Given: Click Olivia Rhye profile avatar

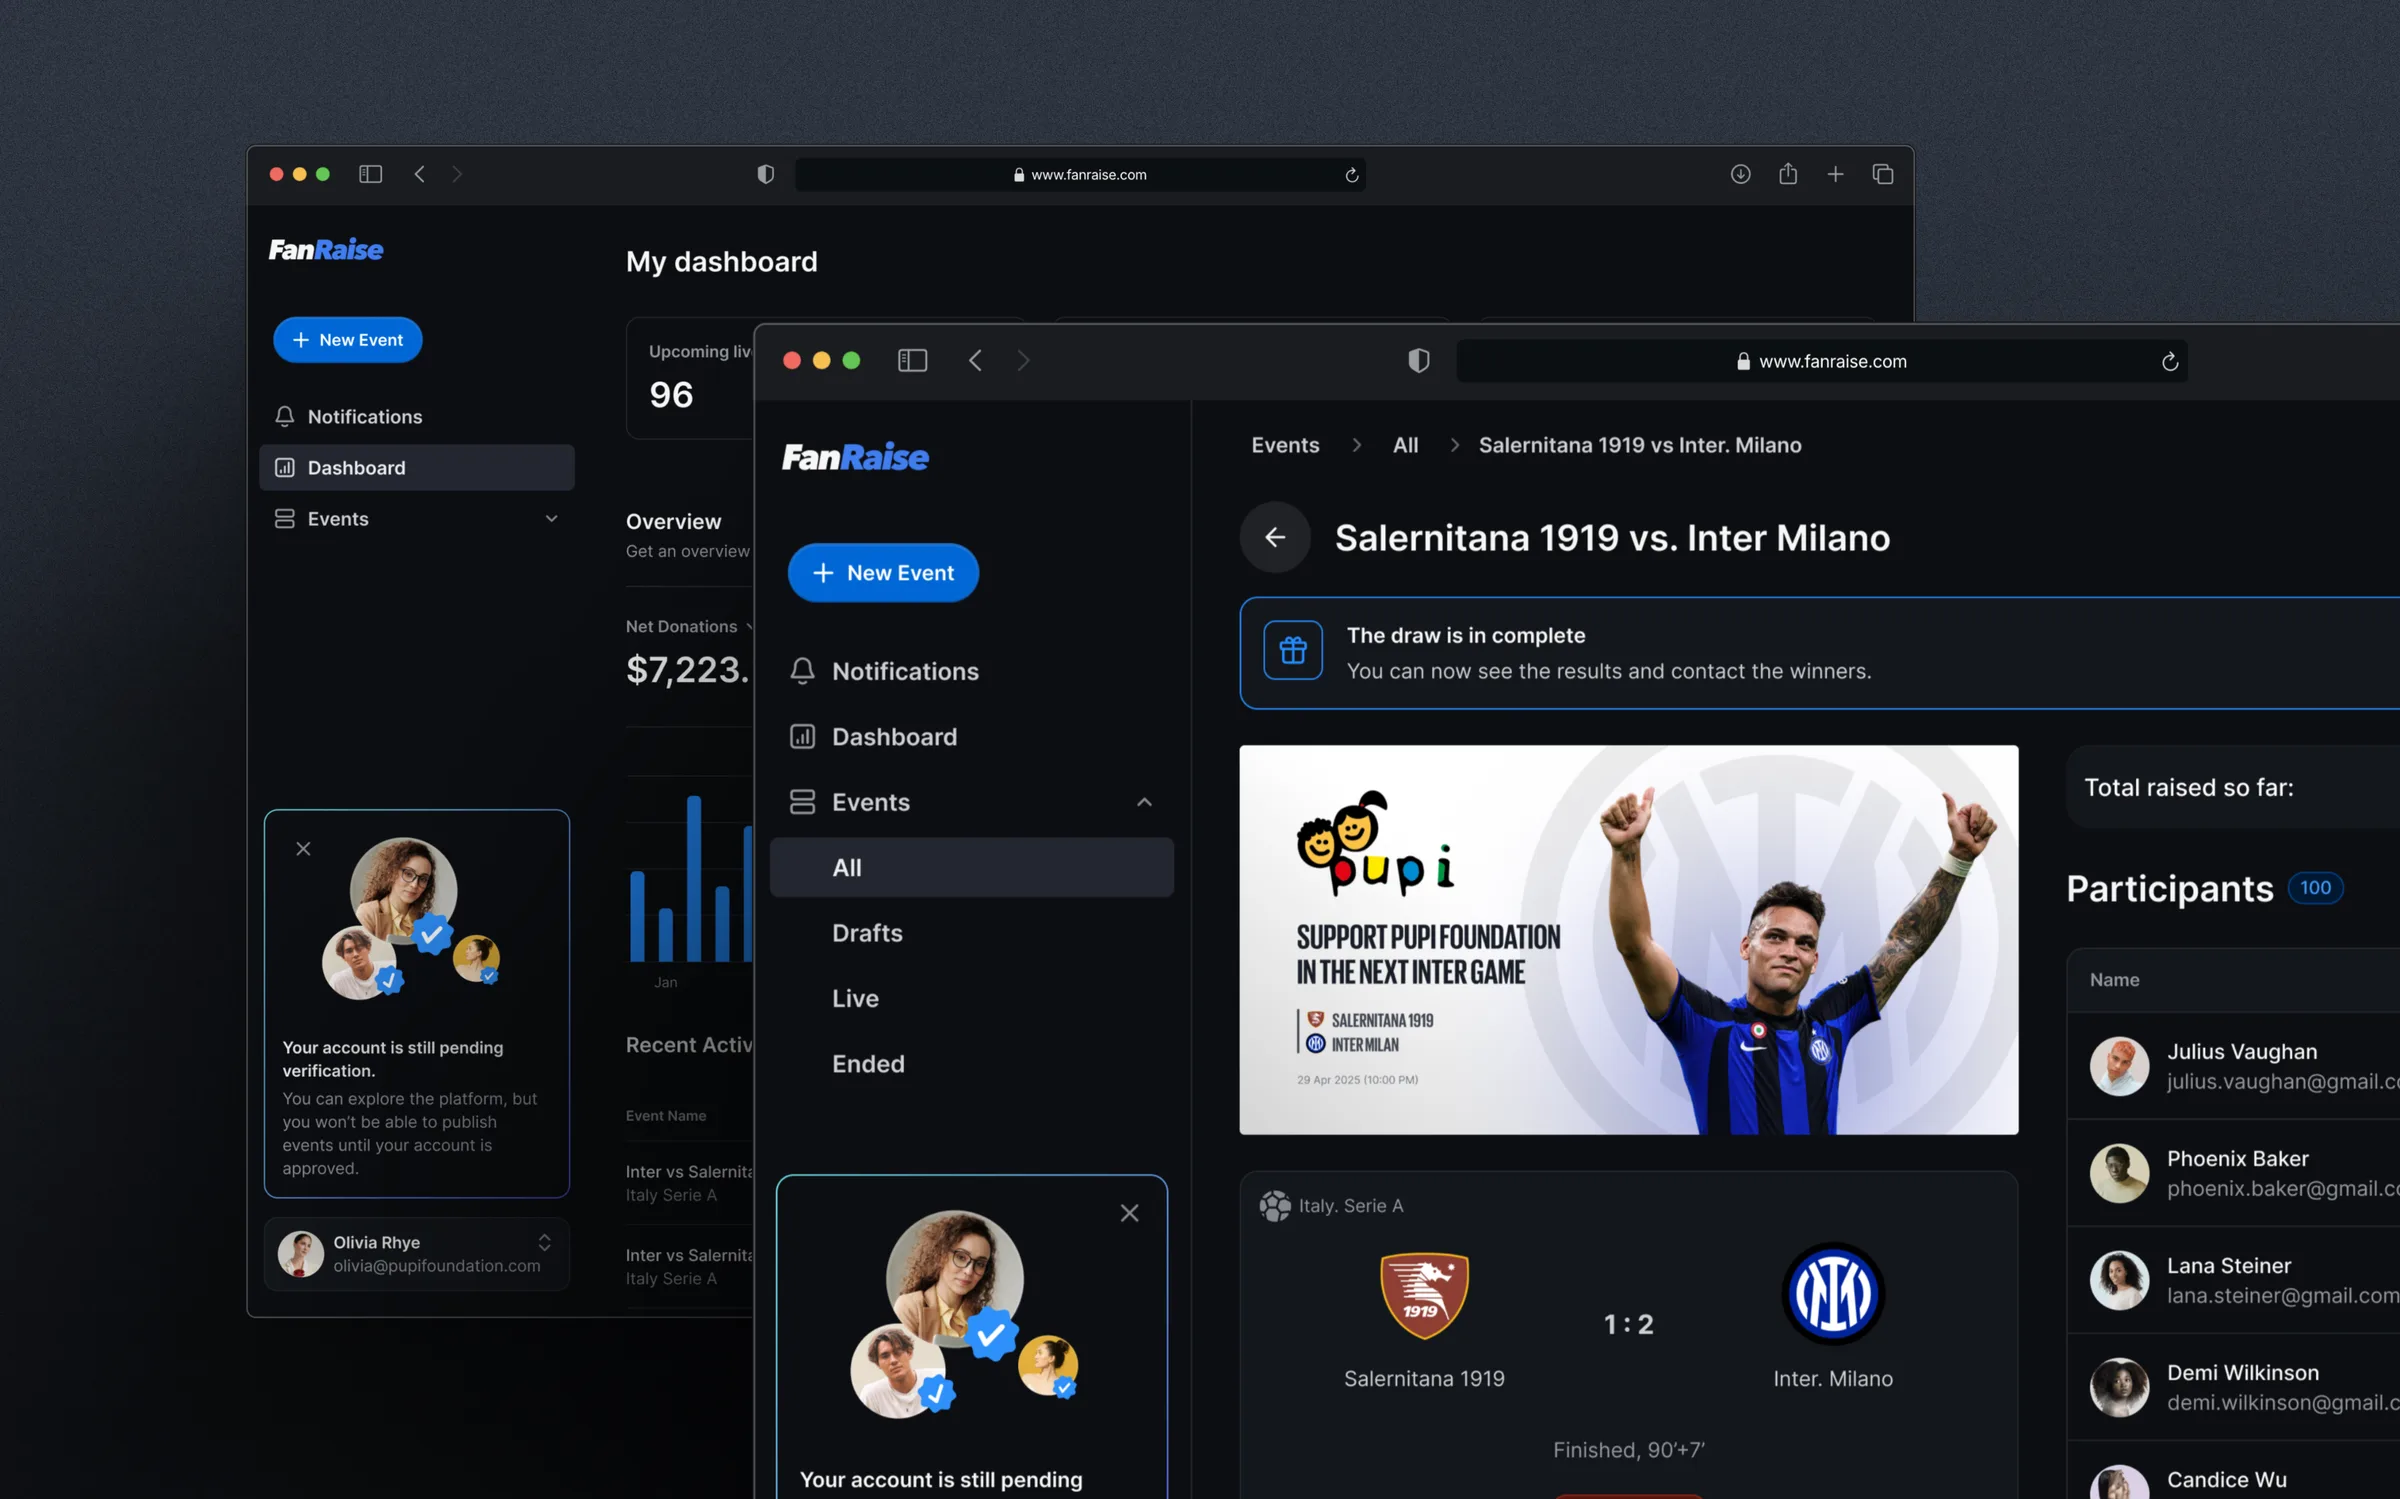Looking at the screenshot, I should click(x=300, y=1254).
